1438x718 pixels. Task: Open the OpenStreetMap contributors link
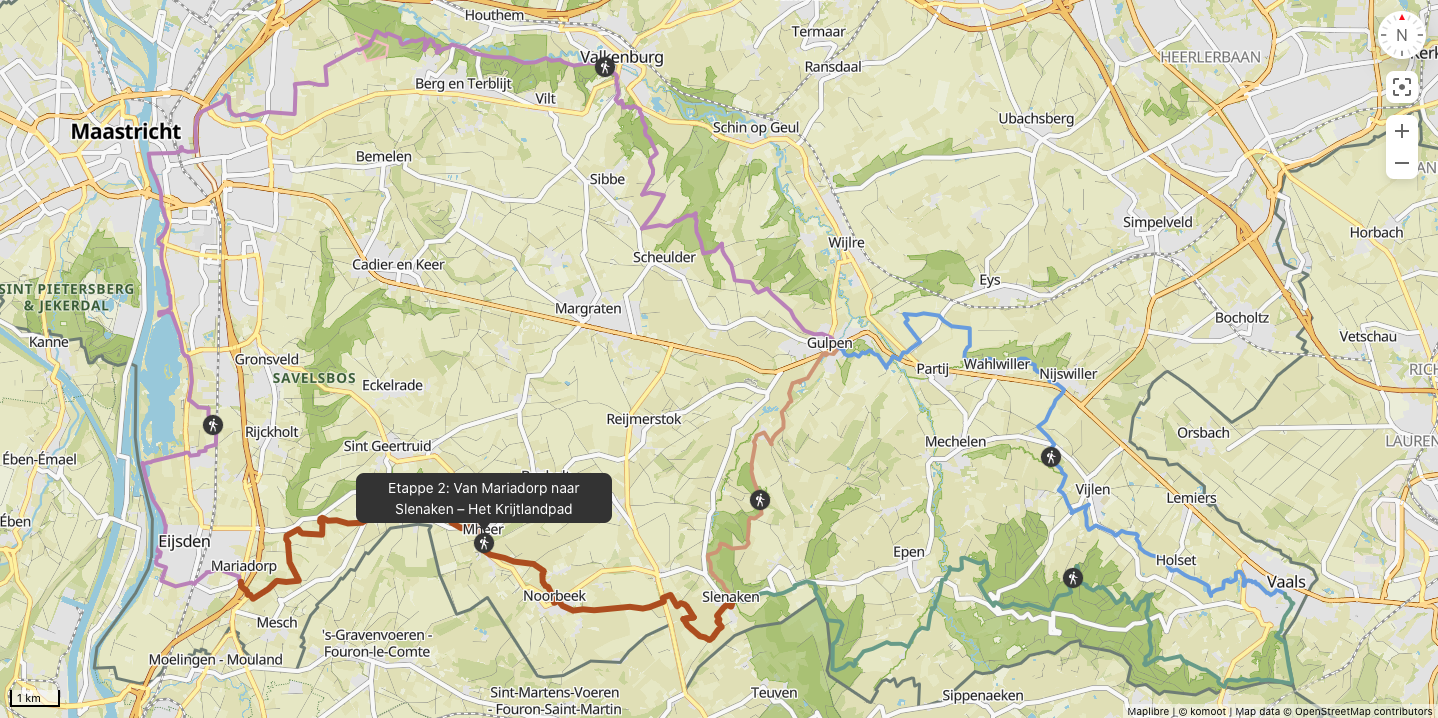point(1364,711)
